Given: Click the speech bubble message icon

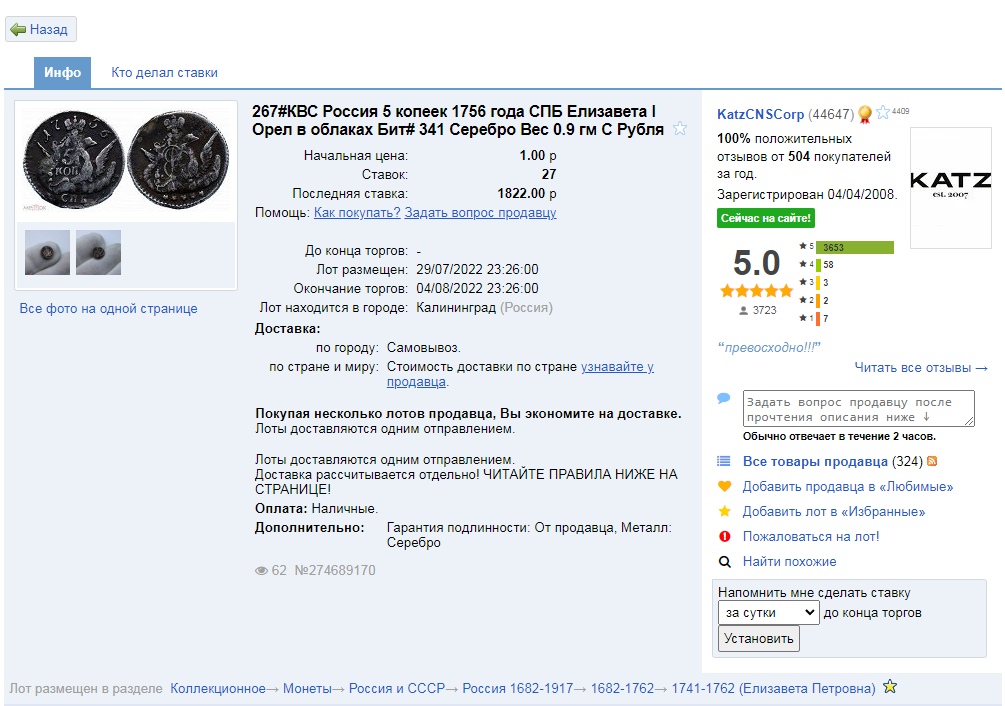Looking at the screenshot, I should 724,399.
